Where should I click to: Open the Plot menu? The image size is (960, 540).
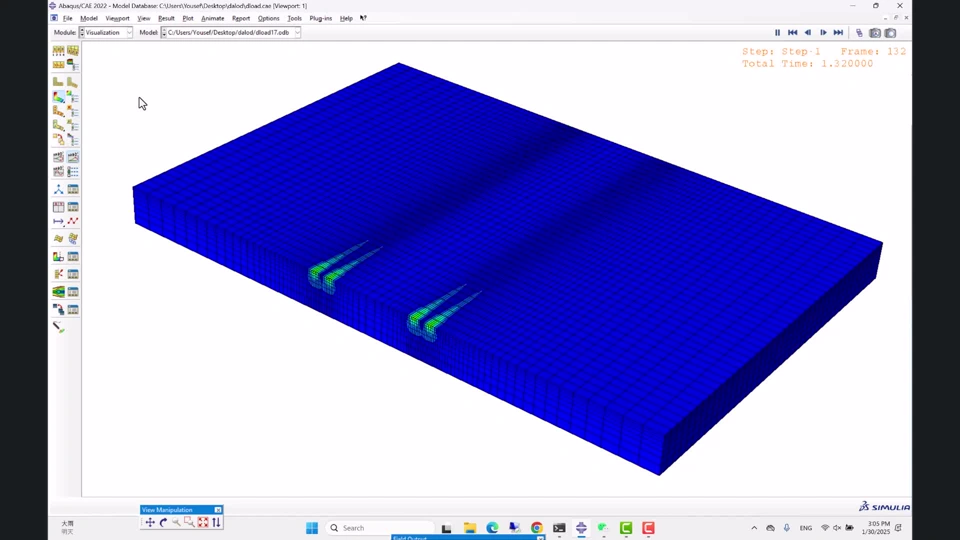coord(188,18)
